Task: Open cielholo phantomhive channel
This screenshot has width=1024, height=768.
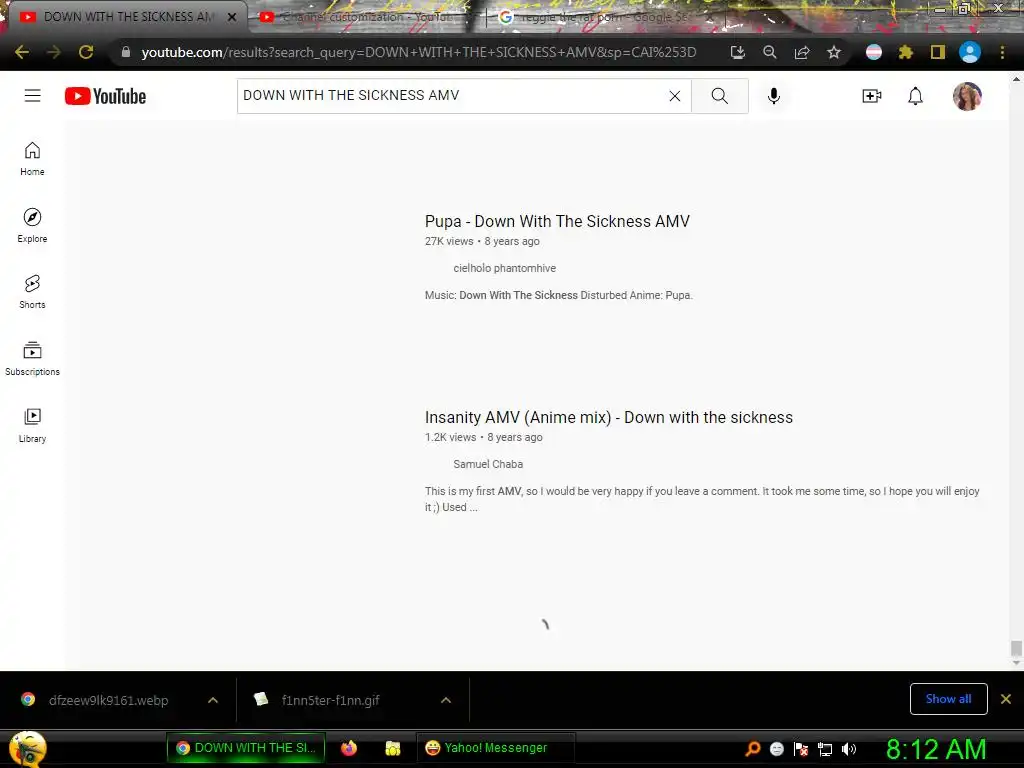Action: click(x=504, y=268)
